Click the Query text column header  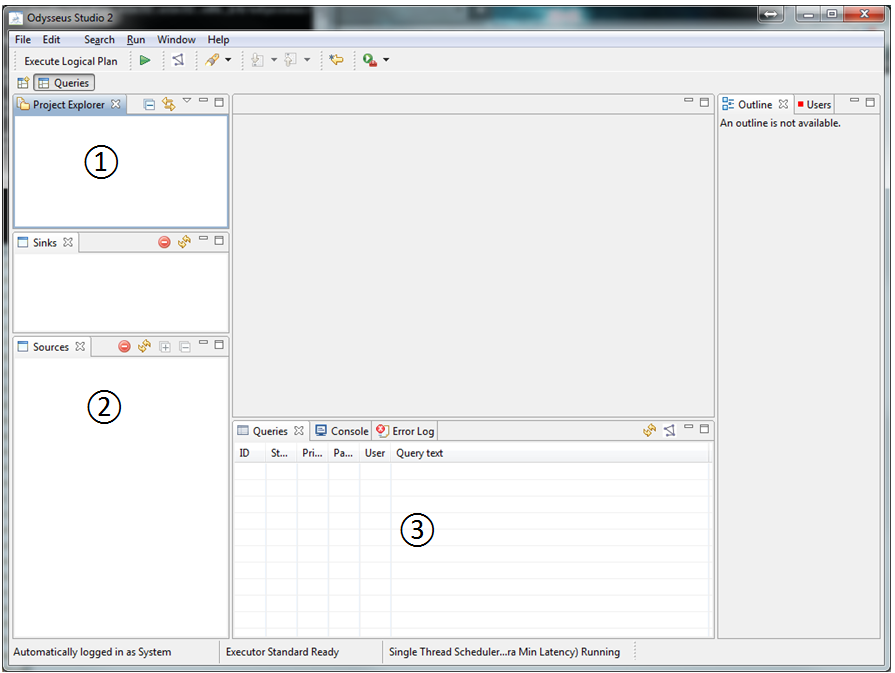coord(420,453)
